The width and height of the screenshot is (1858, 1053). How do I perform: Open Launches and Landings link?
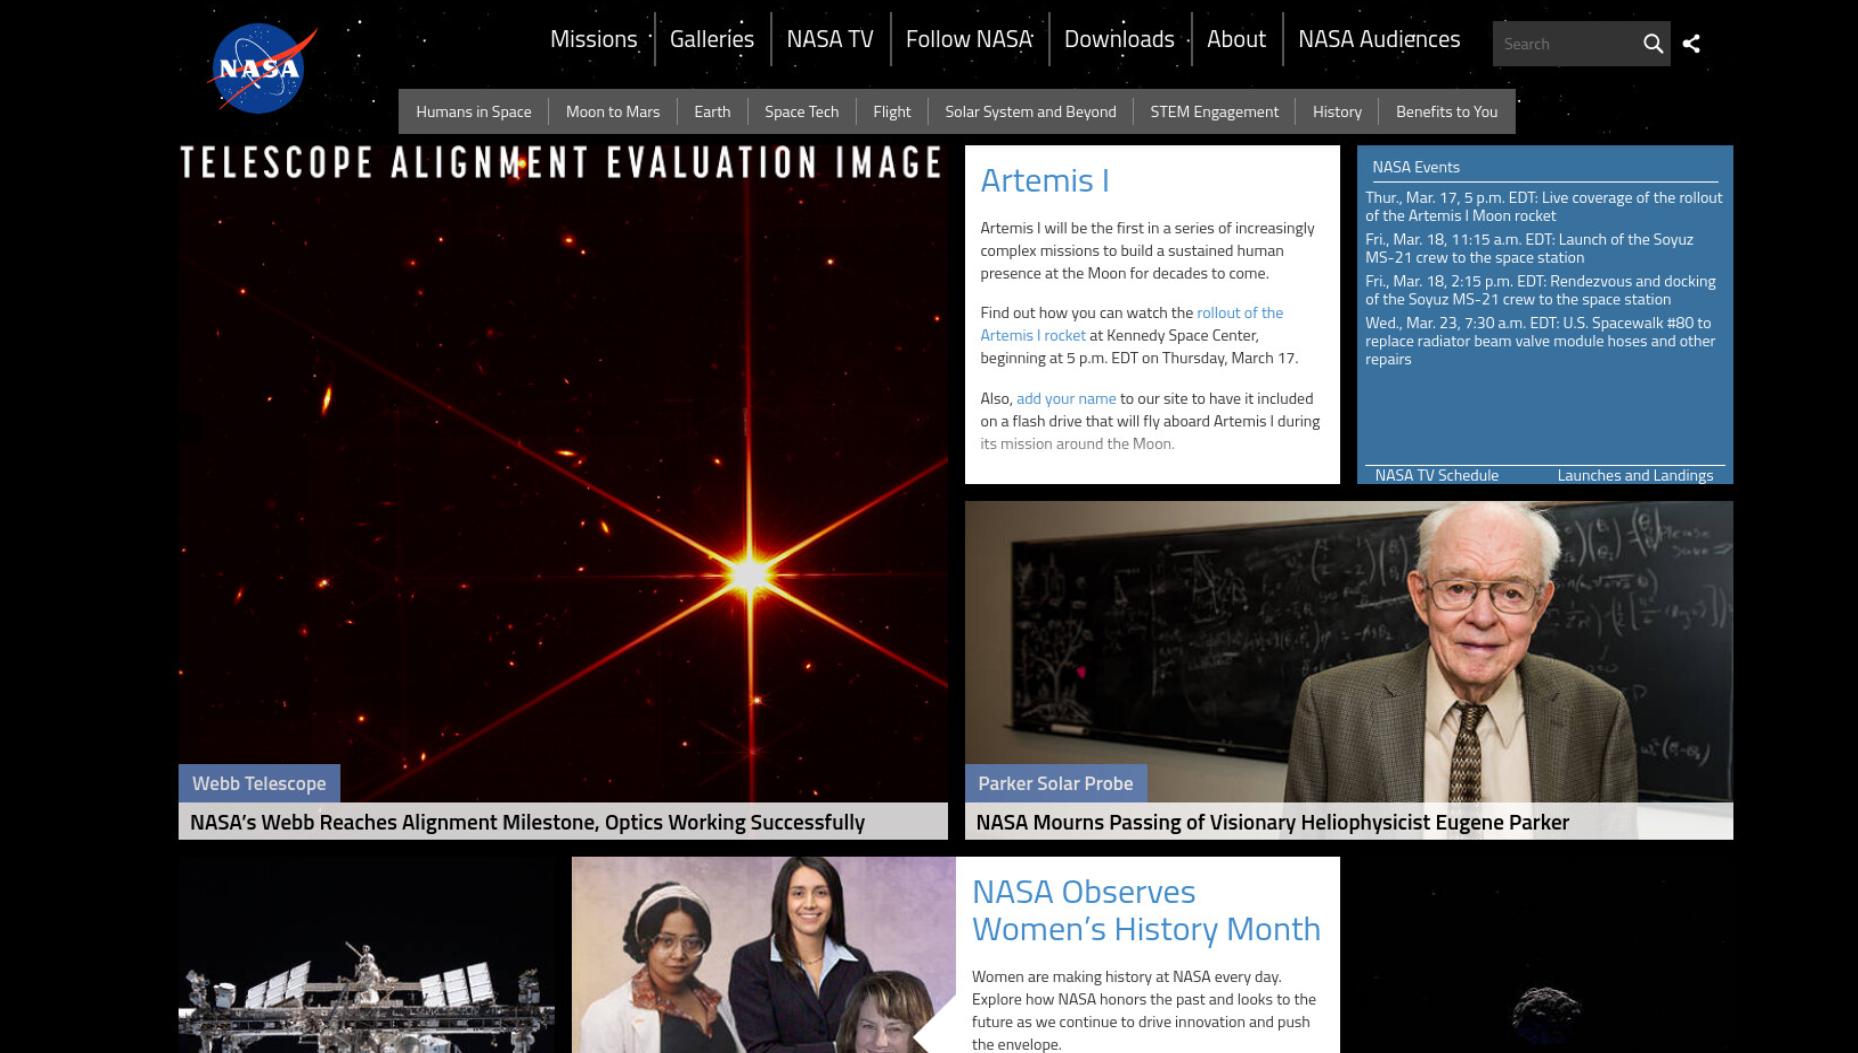(1635, 475)
